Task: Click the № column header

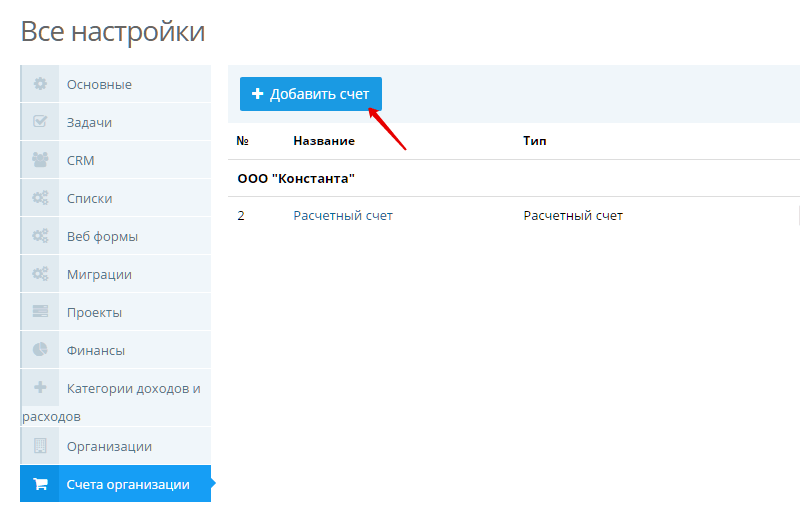Action: [242, 141]
